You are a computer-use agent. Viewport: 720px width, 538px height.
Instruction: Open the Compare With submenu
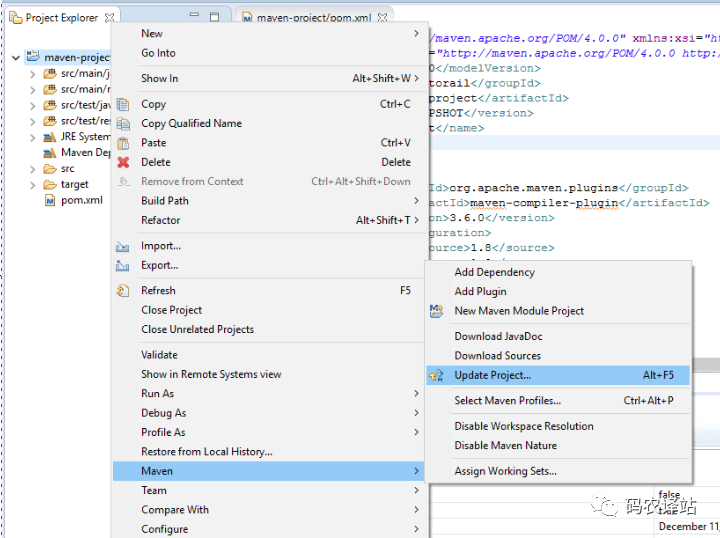[268, 510]
